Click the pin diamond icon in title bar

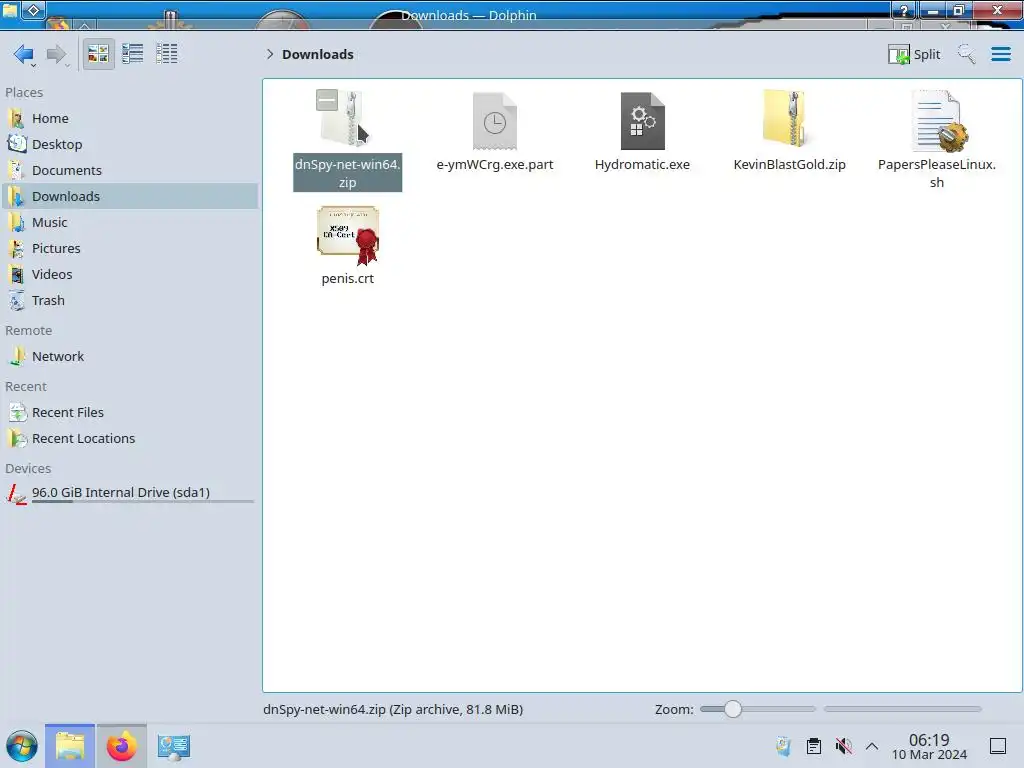coord(33,10)
